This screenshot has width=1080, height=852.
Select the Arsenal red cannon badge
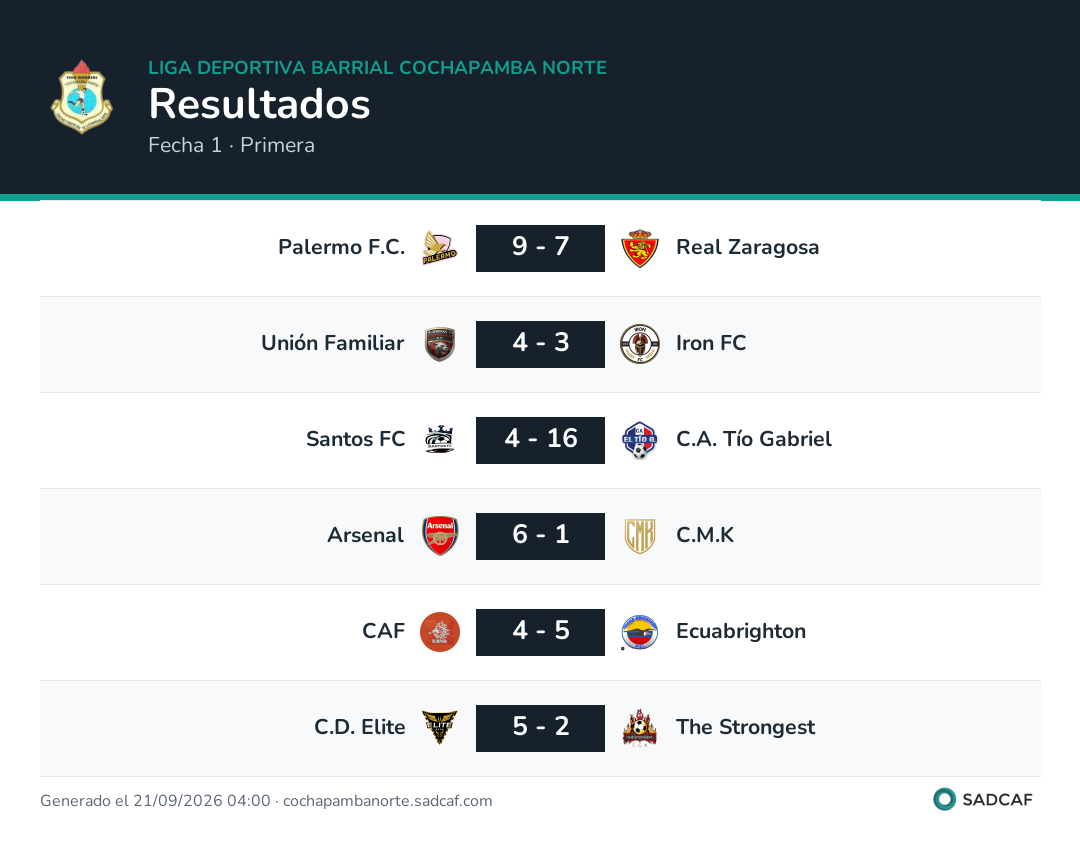tap(439, 535)
